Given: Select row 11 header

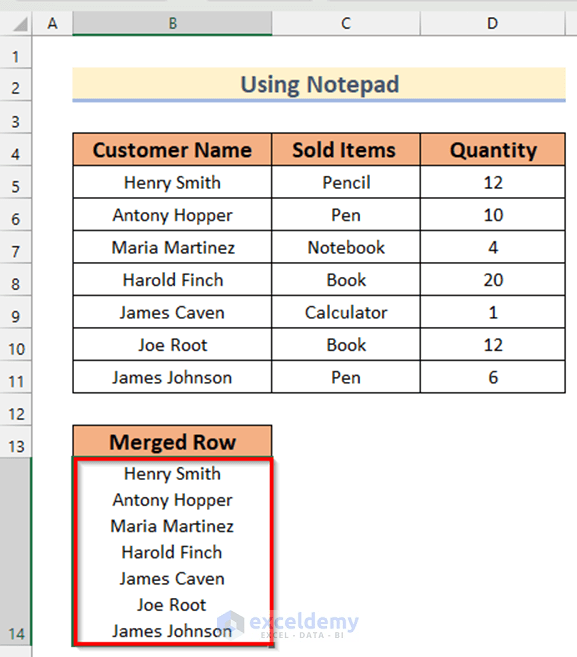Looking at the screenshot, I should click(x=16, y=377).
